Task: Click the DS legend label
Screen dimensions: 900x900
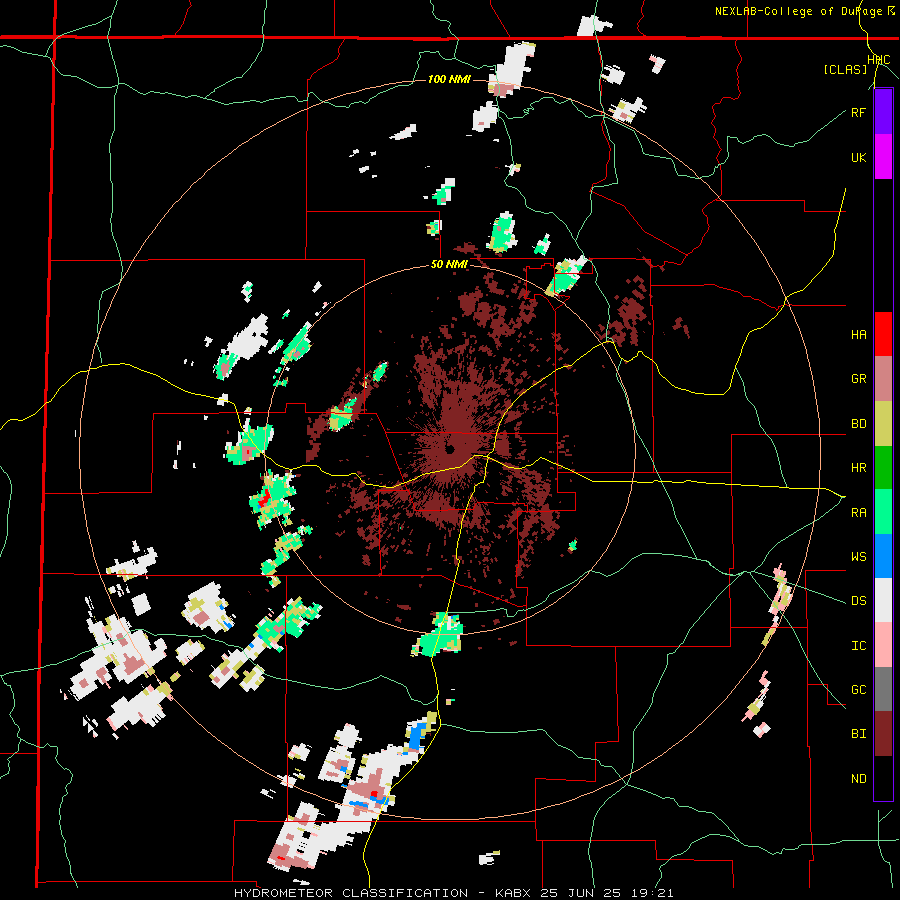Action: pos(858,601)
